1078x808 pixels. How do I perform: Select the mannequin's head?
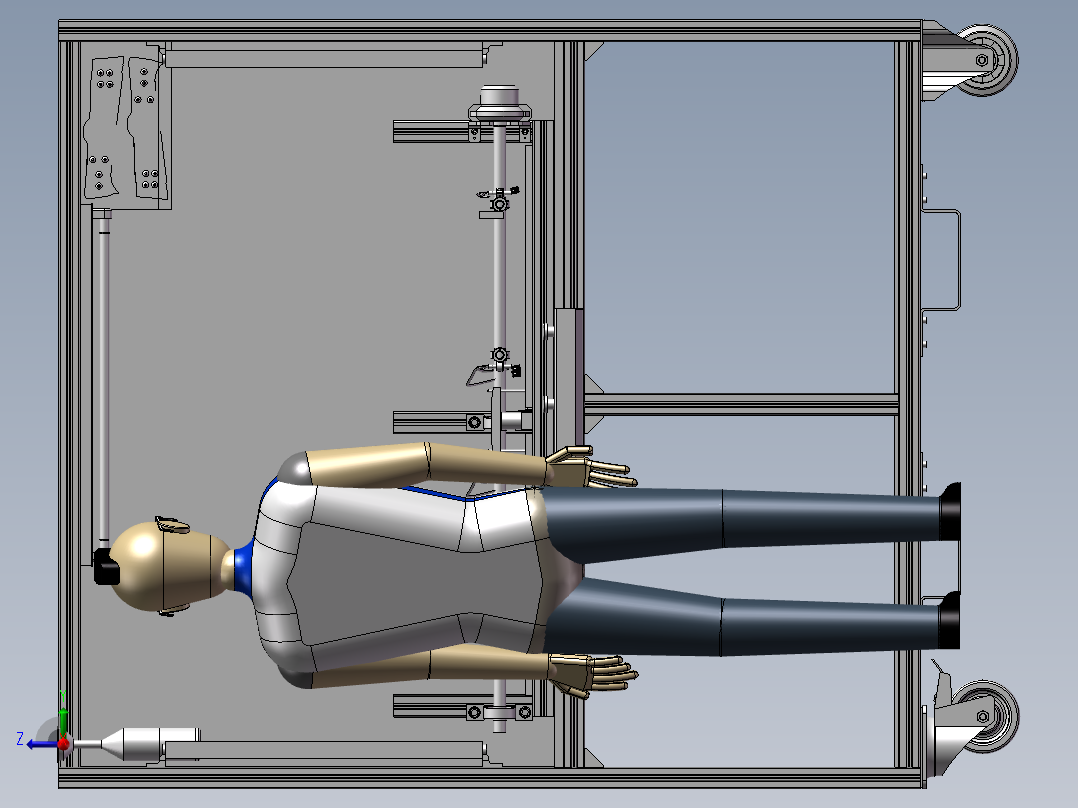click(x=168, y=565)
